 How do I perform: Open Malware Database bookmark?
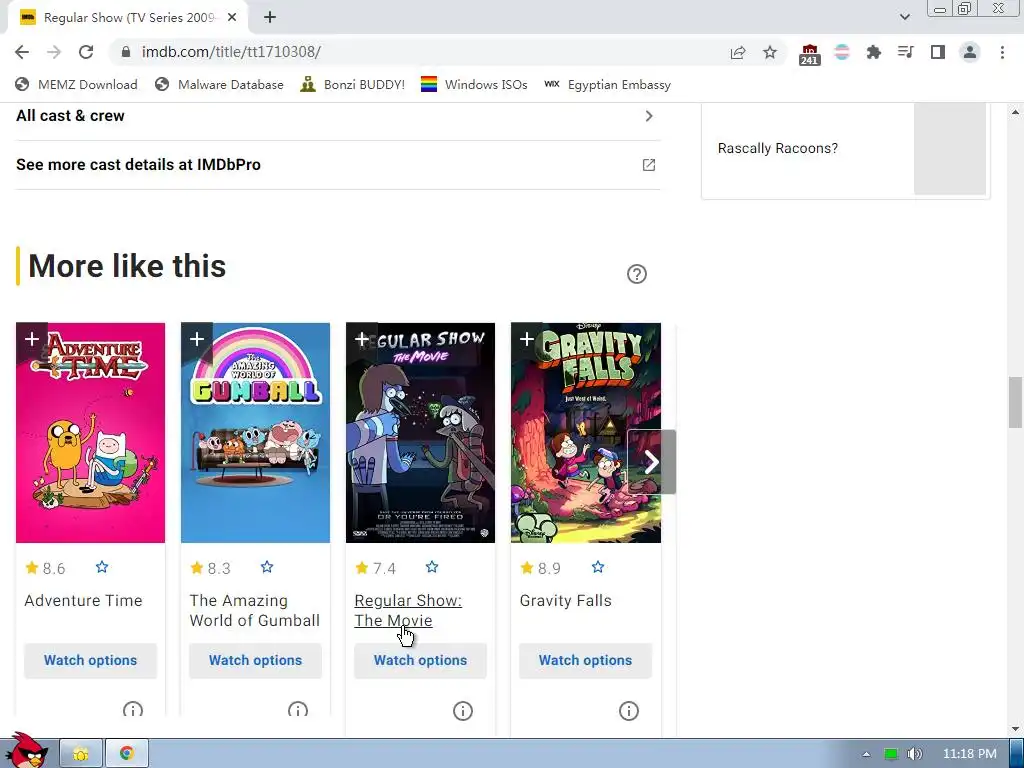point(219,84)
